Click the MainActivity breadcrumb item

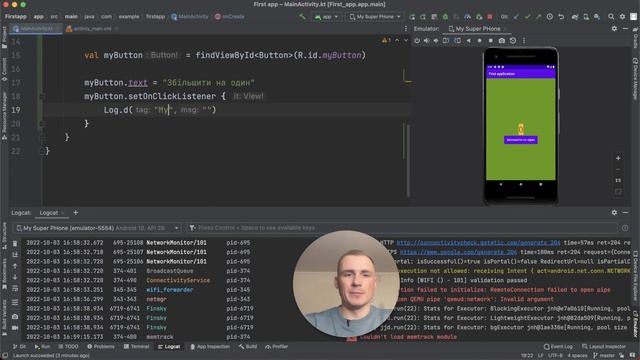pos(190,17)
